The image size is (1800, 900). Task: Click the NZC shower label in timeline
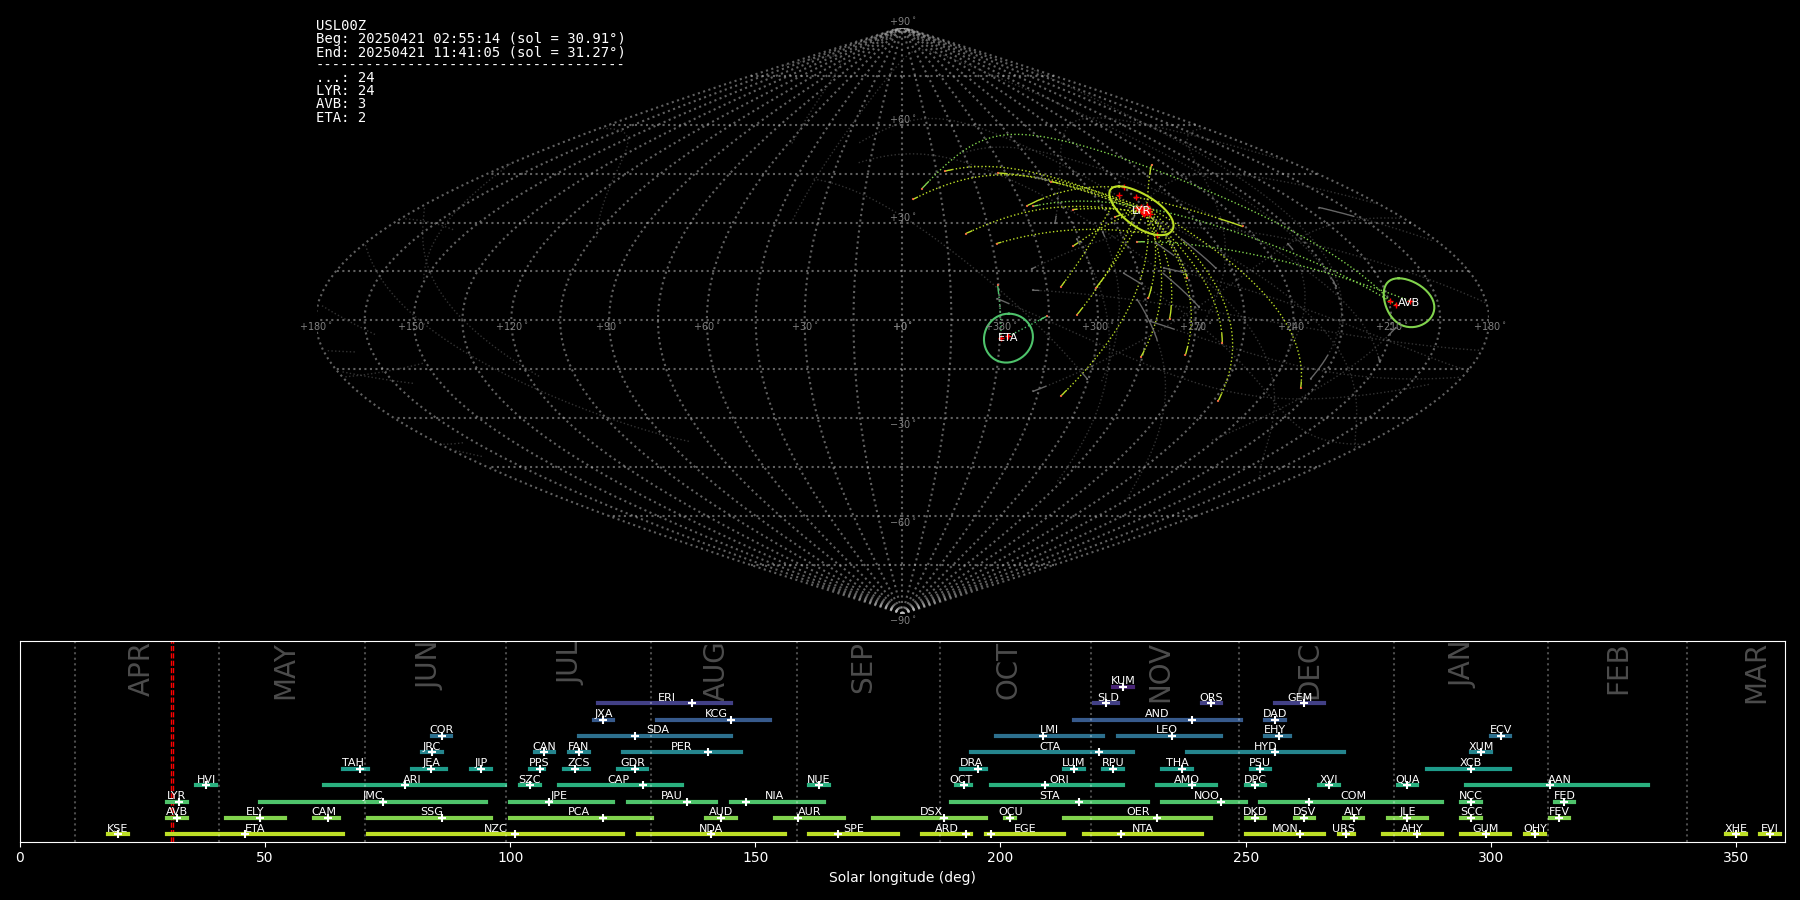coord(495,829)
